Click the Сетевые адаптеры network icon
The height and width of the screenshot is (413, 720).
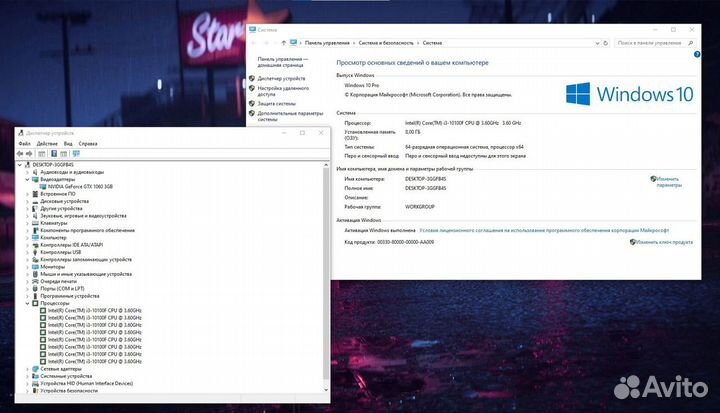(x=35, y=369)
